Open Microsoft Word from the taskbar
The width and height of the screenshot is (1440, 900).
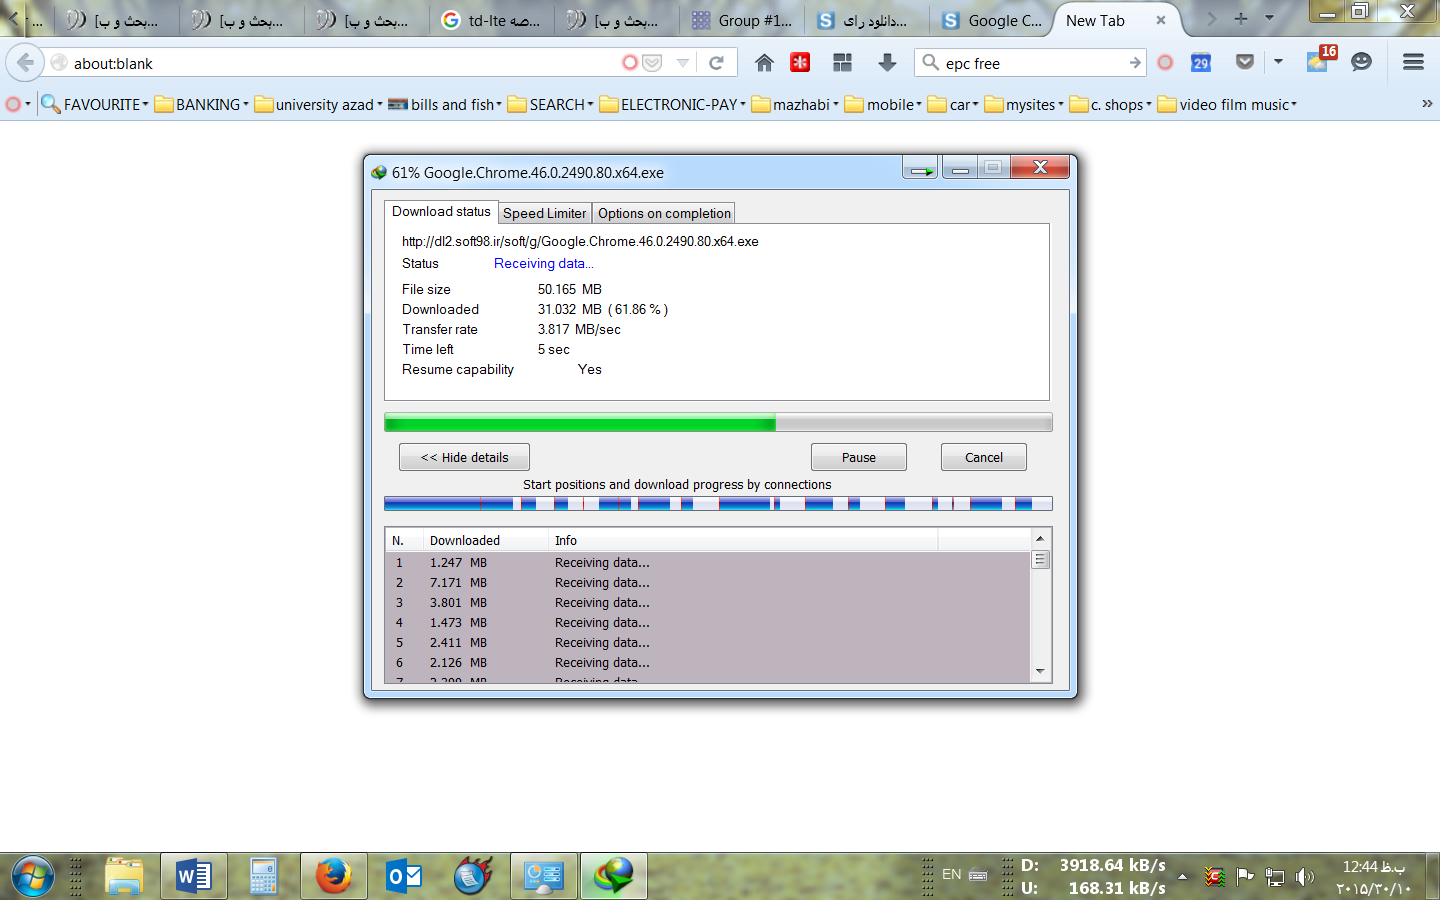point(194,877)
